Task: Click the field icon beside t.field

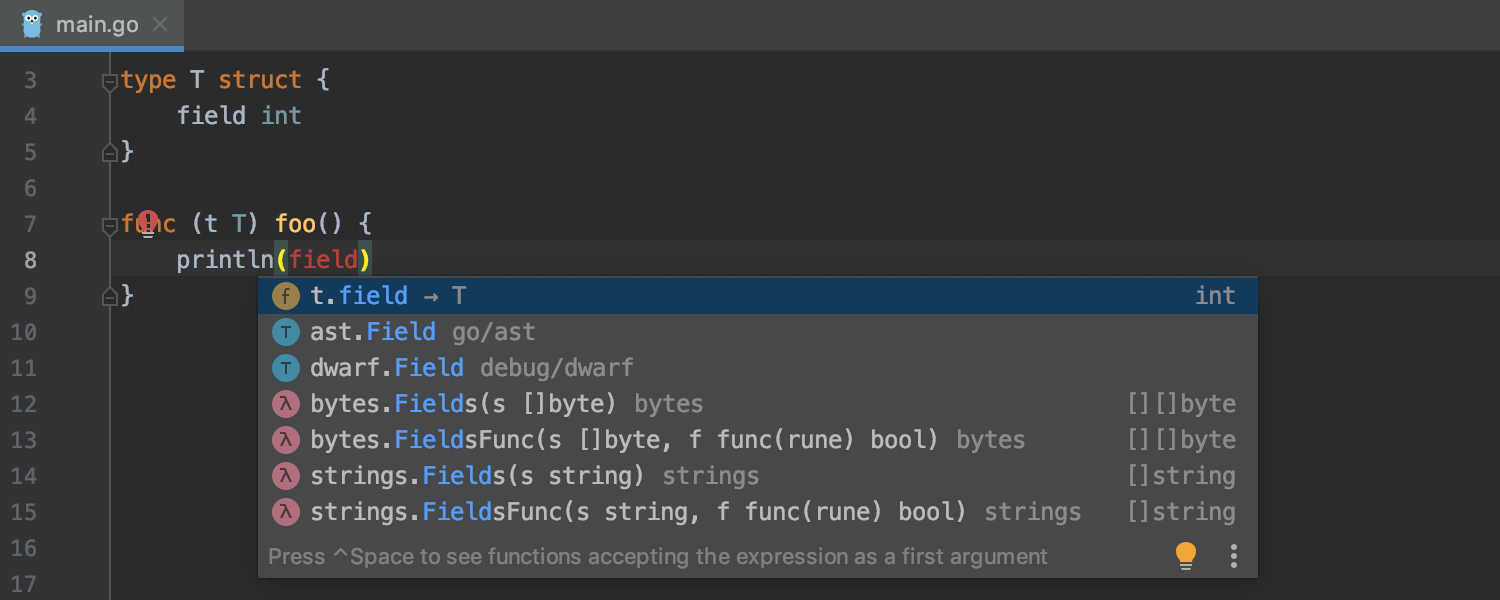Action: [286, 296]
